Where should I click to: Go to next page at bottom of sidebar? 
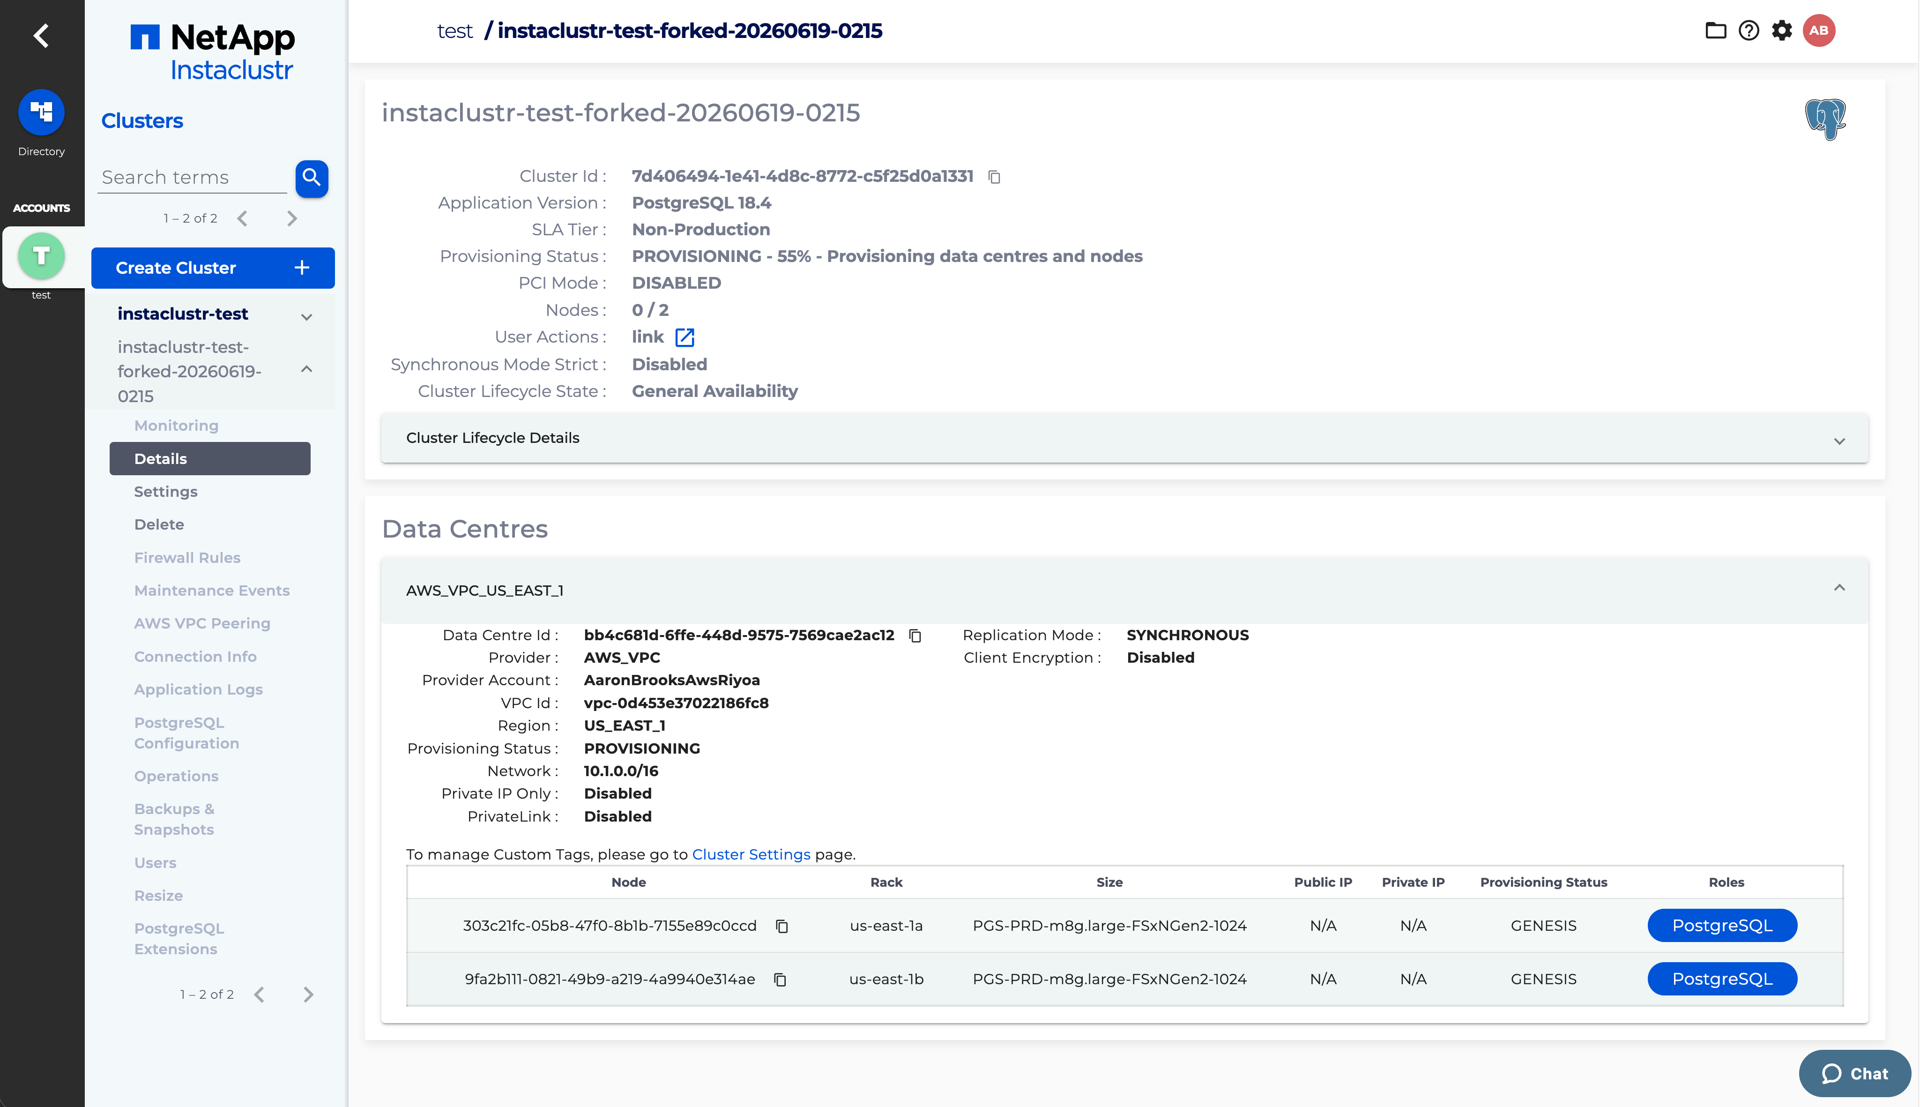308,995
